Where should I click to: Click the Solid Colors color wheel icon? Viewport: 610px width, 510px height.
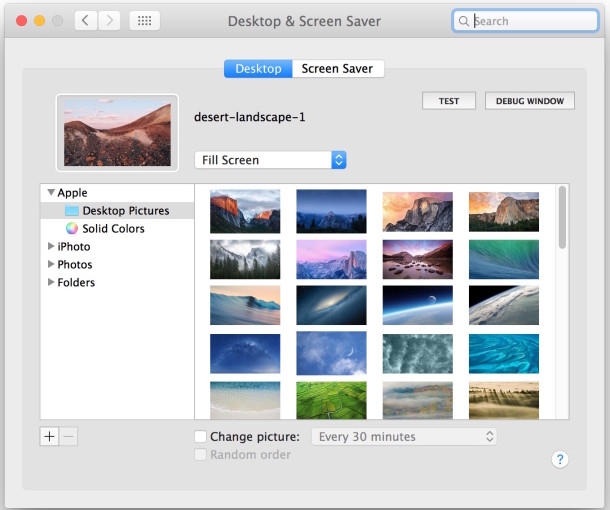72,228
